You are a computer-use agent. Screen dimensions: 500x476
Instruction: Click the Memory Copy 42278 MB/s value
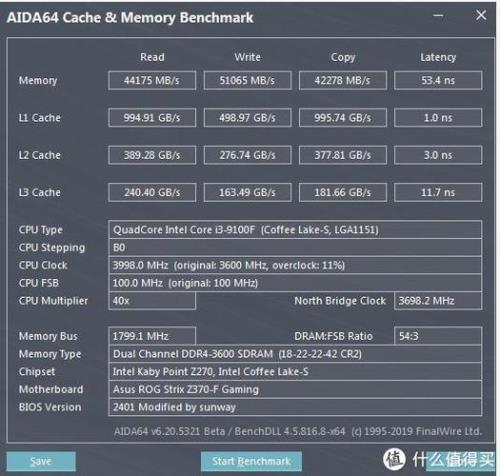[343, 80]
